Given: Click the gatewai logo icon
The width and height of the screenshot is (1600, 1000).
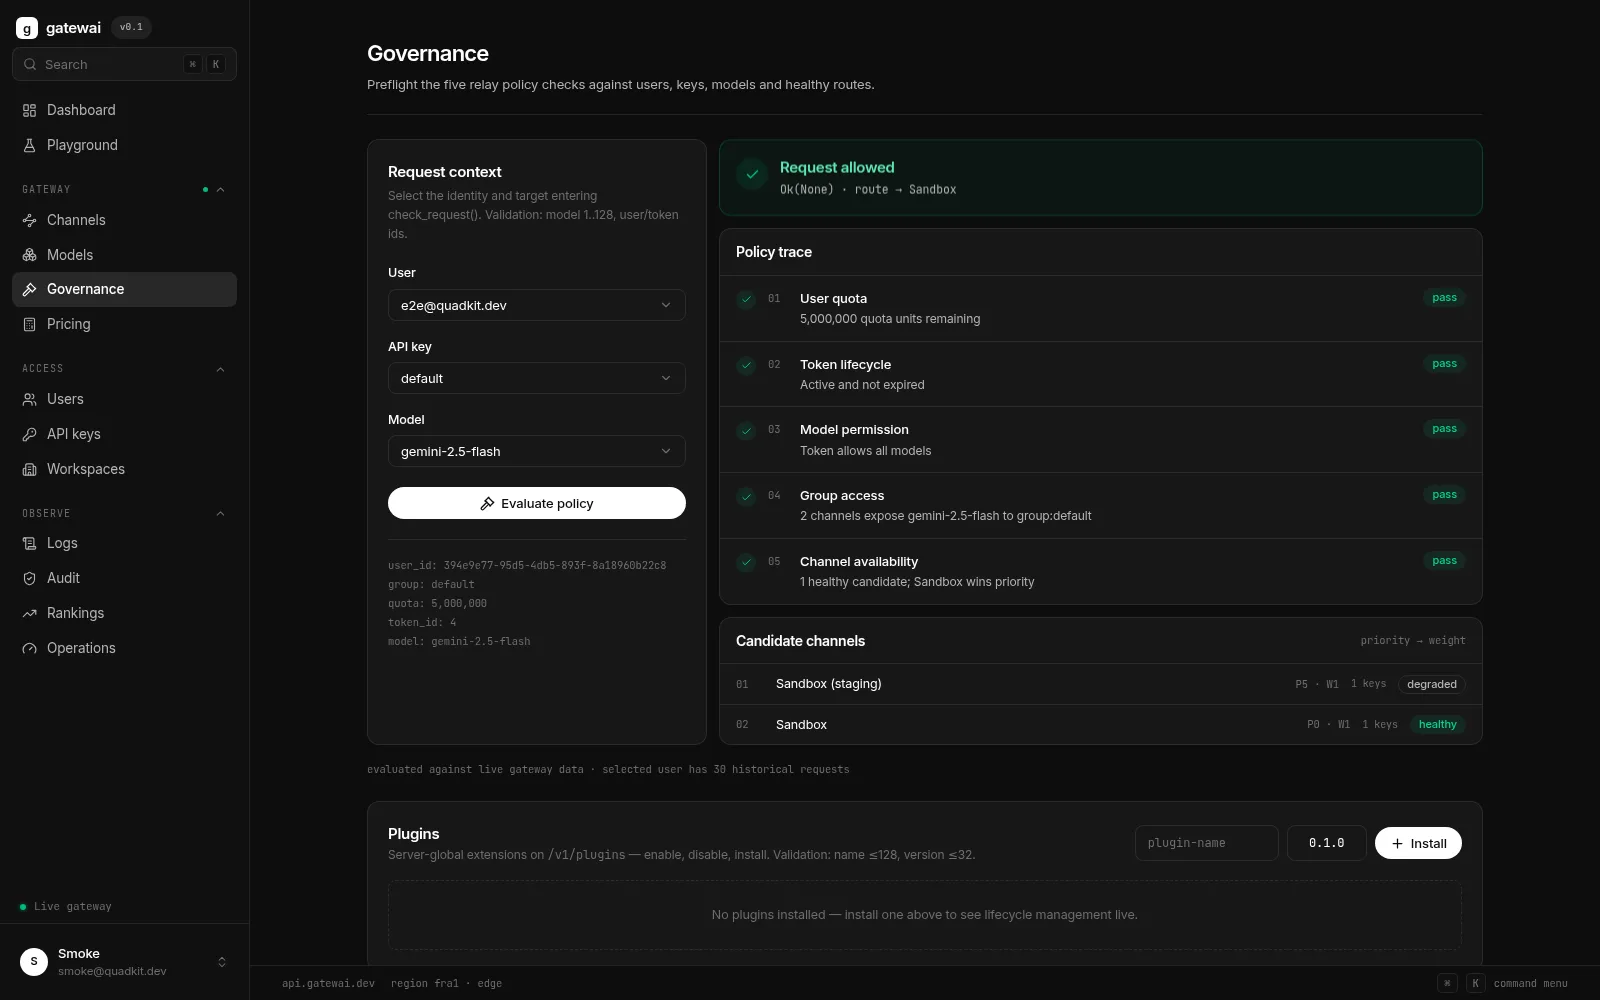Looking at the screenshot, I should pos(27,28).
